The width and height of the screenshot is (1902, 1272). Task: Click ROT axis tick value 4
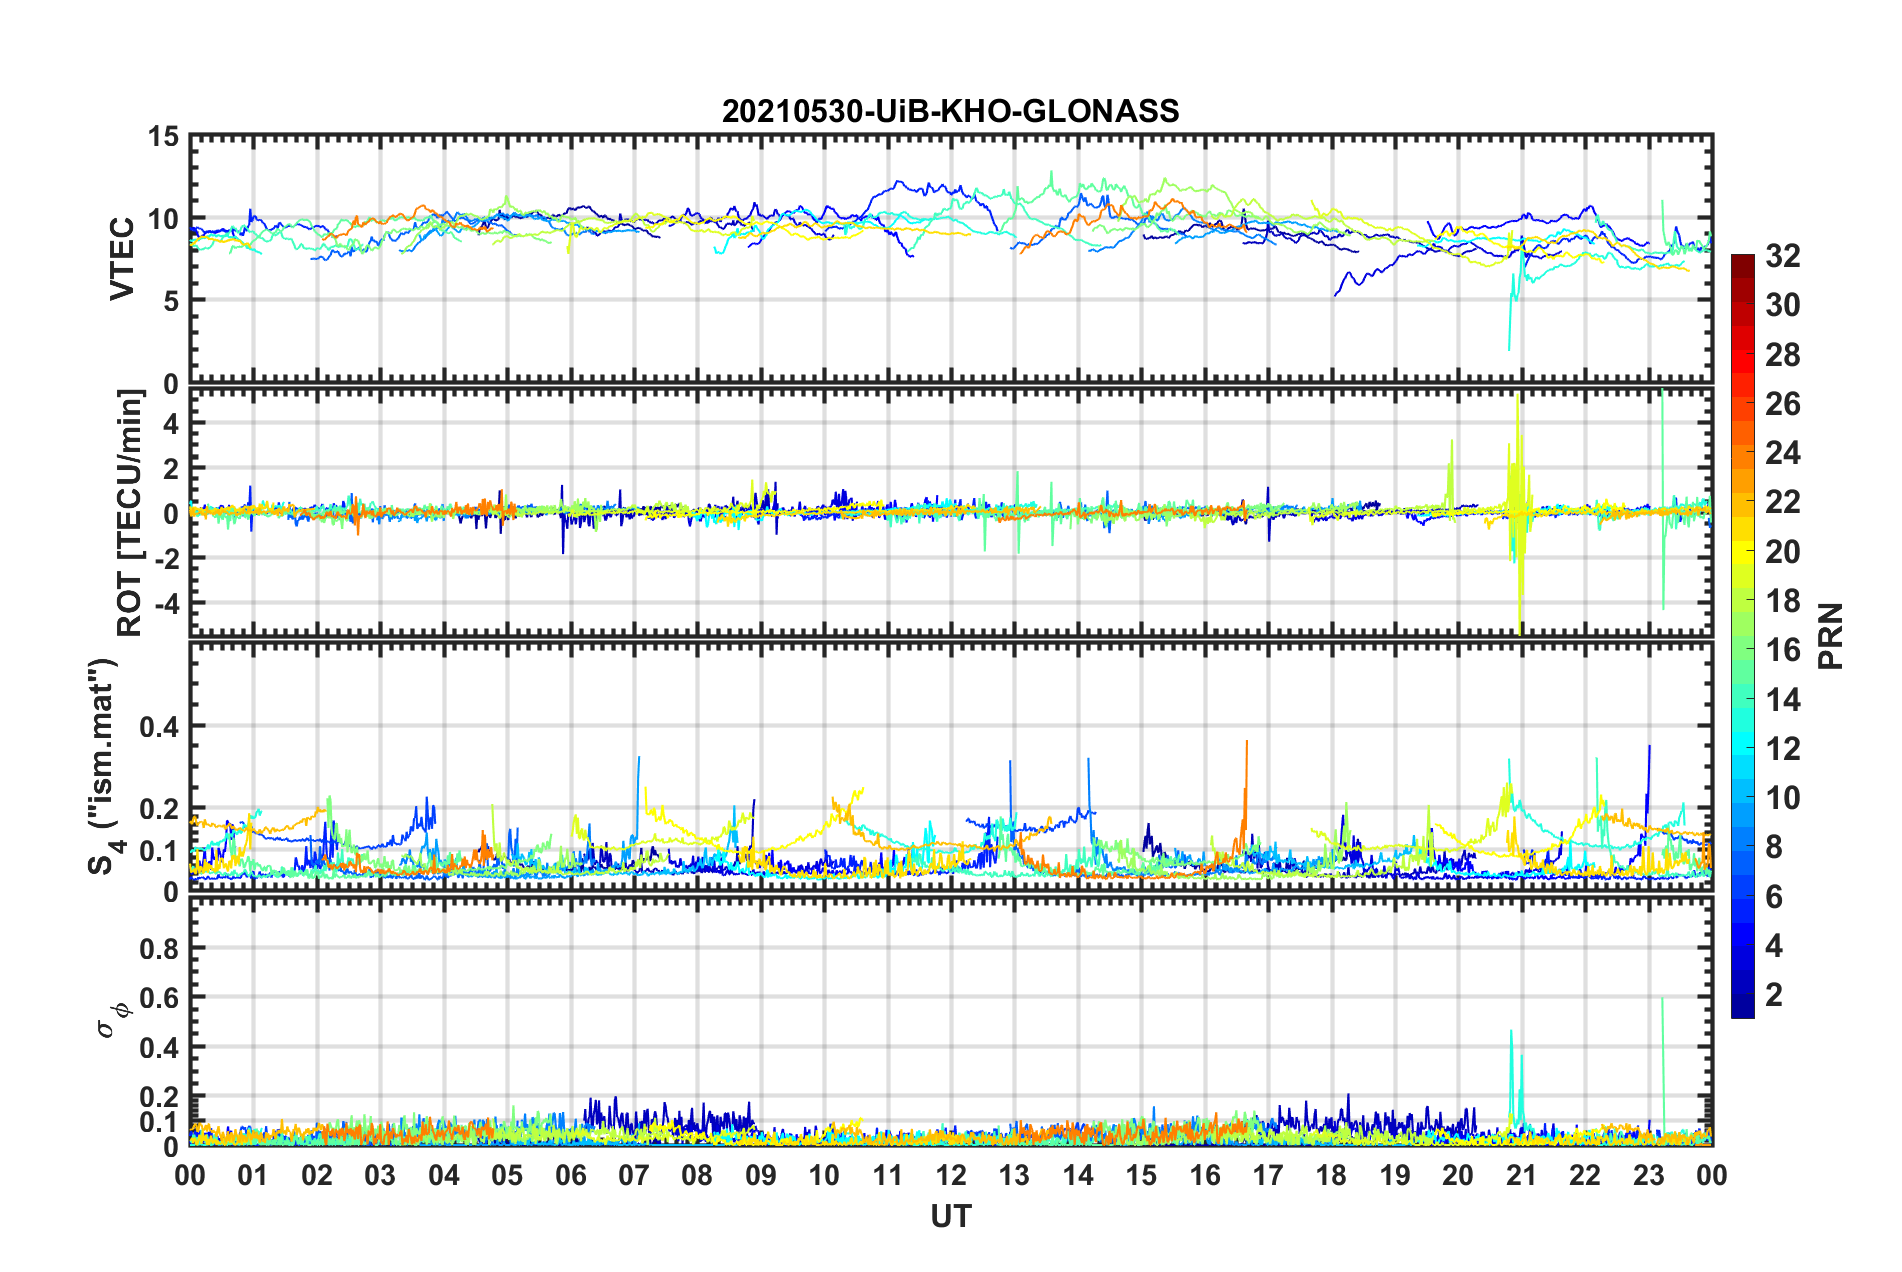[x=171, y=424]
